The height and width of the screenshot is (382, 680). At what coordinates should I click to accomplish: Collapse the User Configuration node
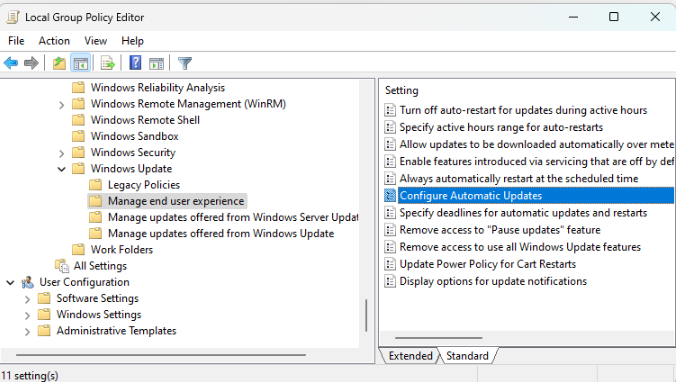pos(10,282)
